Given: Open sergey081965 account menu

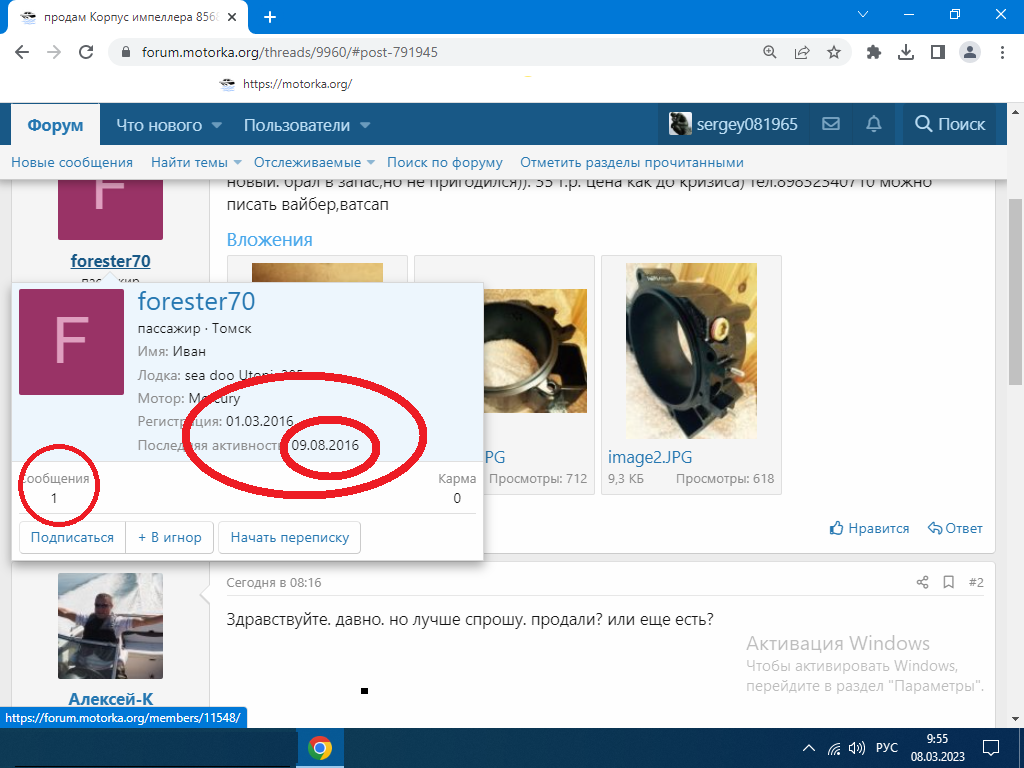Looking at the screenshot, I should pyautogui.click(x=733, y=124).
